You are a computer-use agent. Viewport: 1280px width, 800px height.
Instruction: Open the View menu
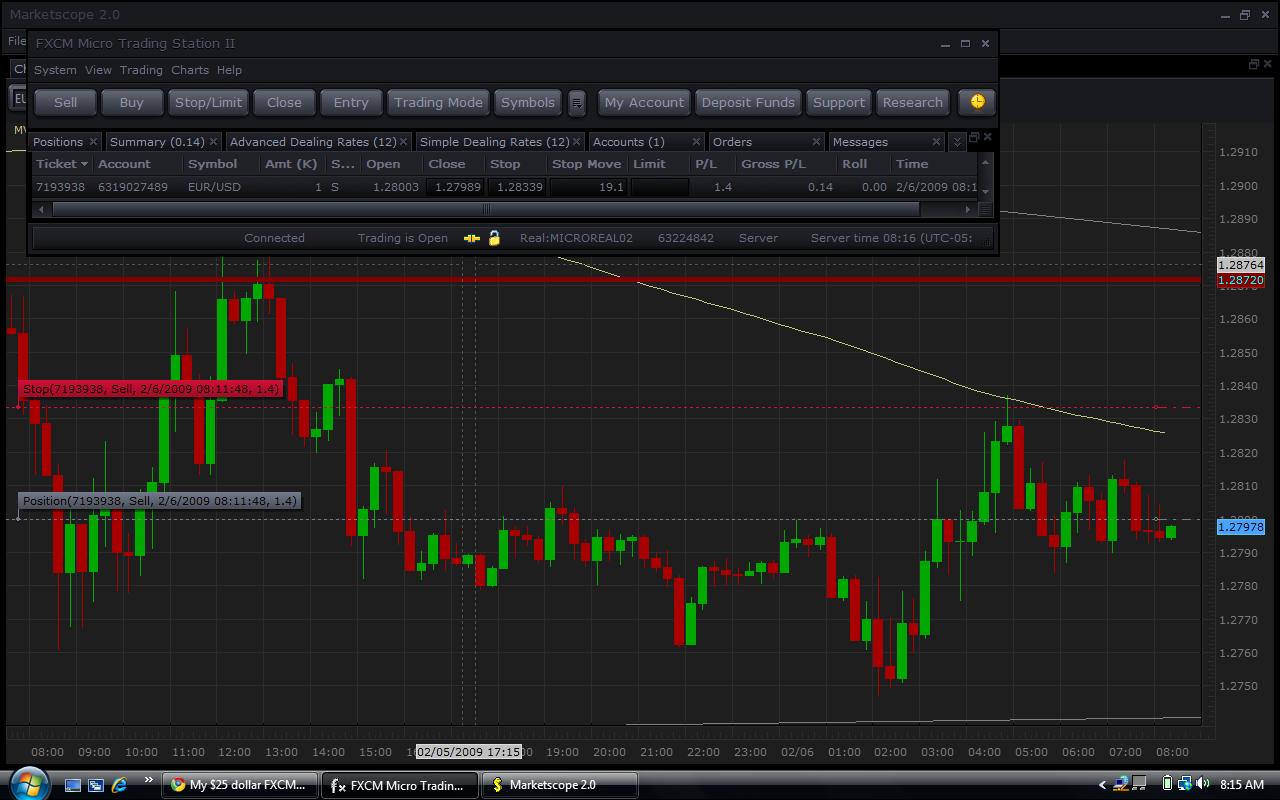coord(98,70)
